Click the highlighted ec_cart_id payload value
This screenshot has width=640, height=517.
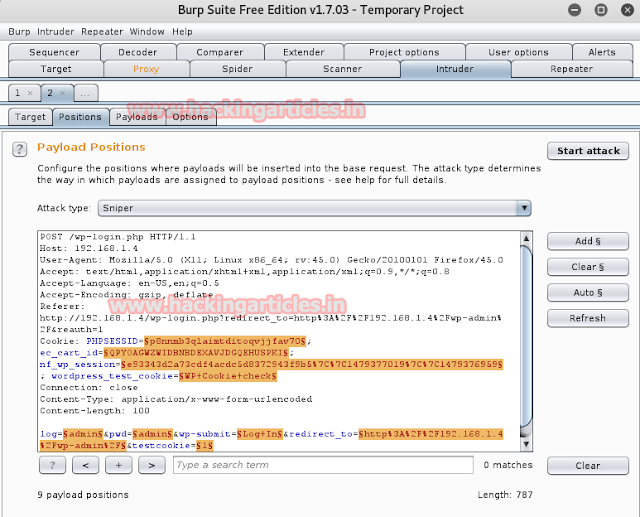coord(196,353)
